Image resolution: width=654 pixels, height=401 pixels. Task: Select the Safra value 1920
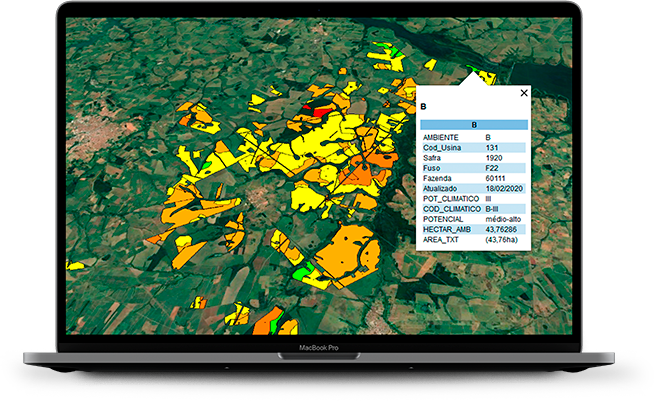[494, 158]
